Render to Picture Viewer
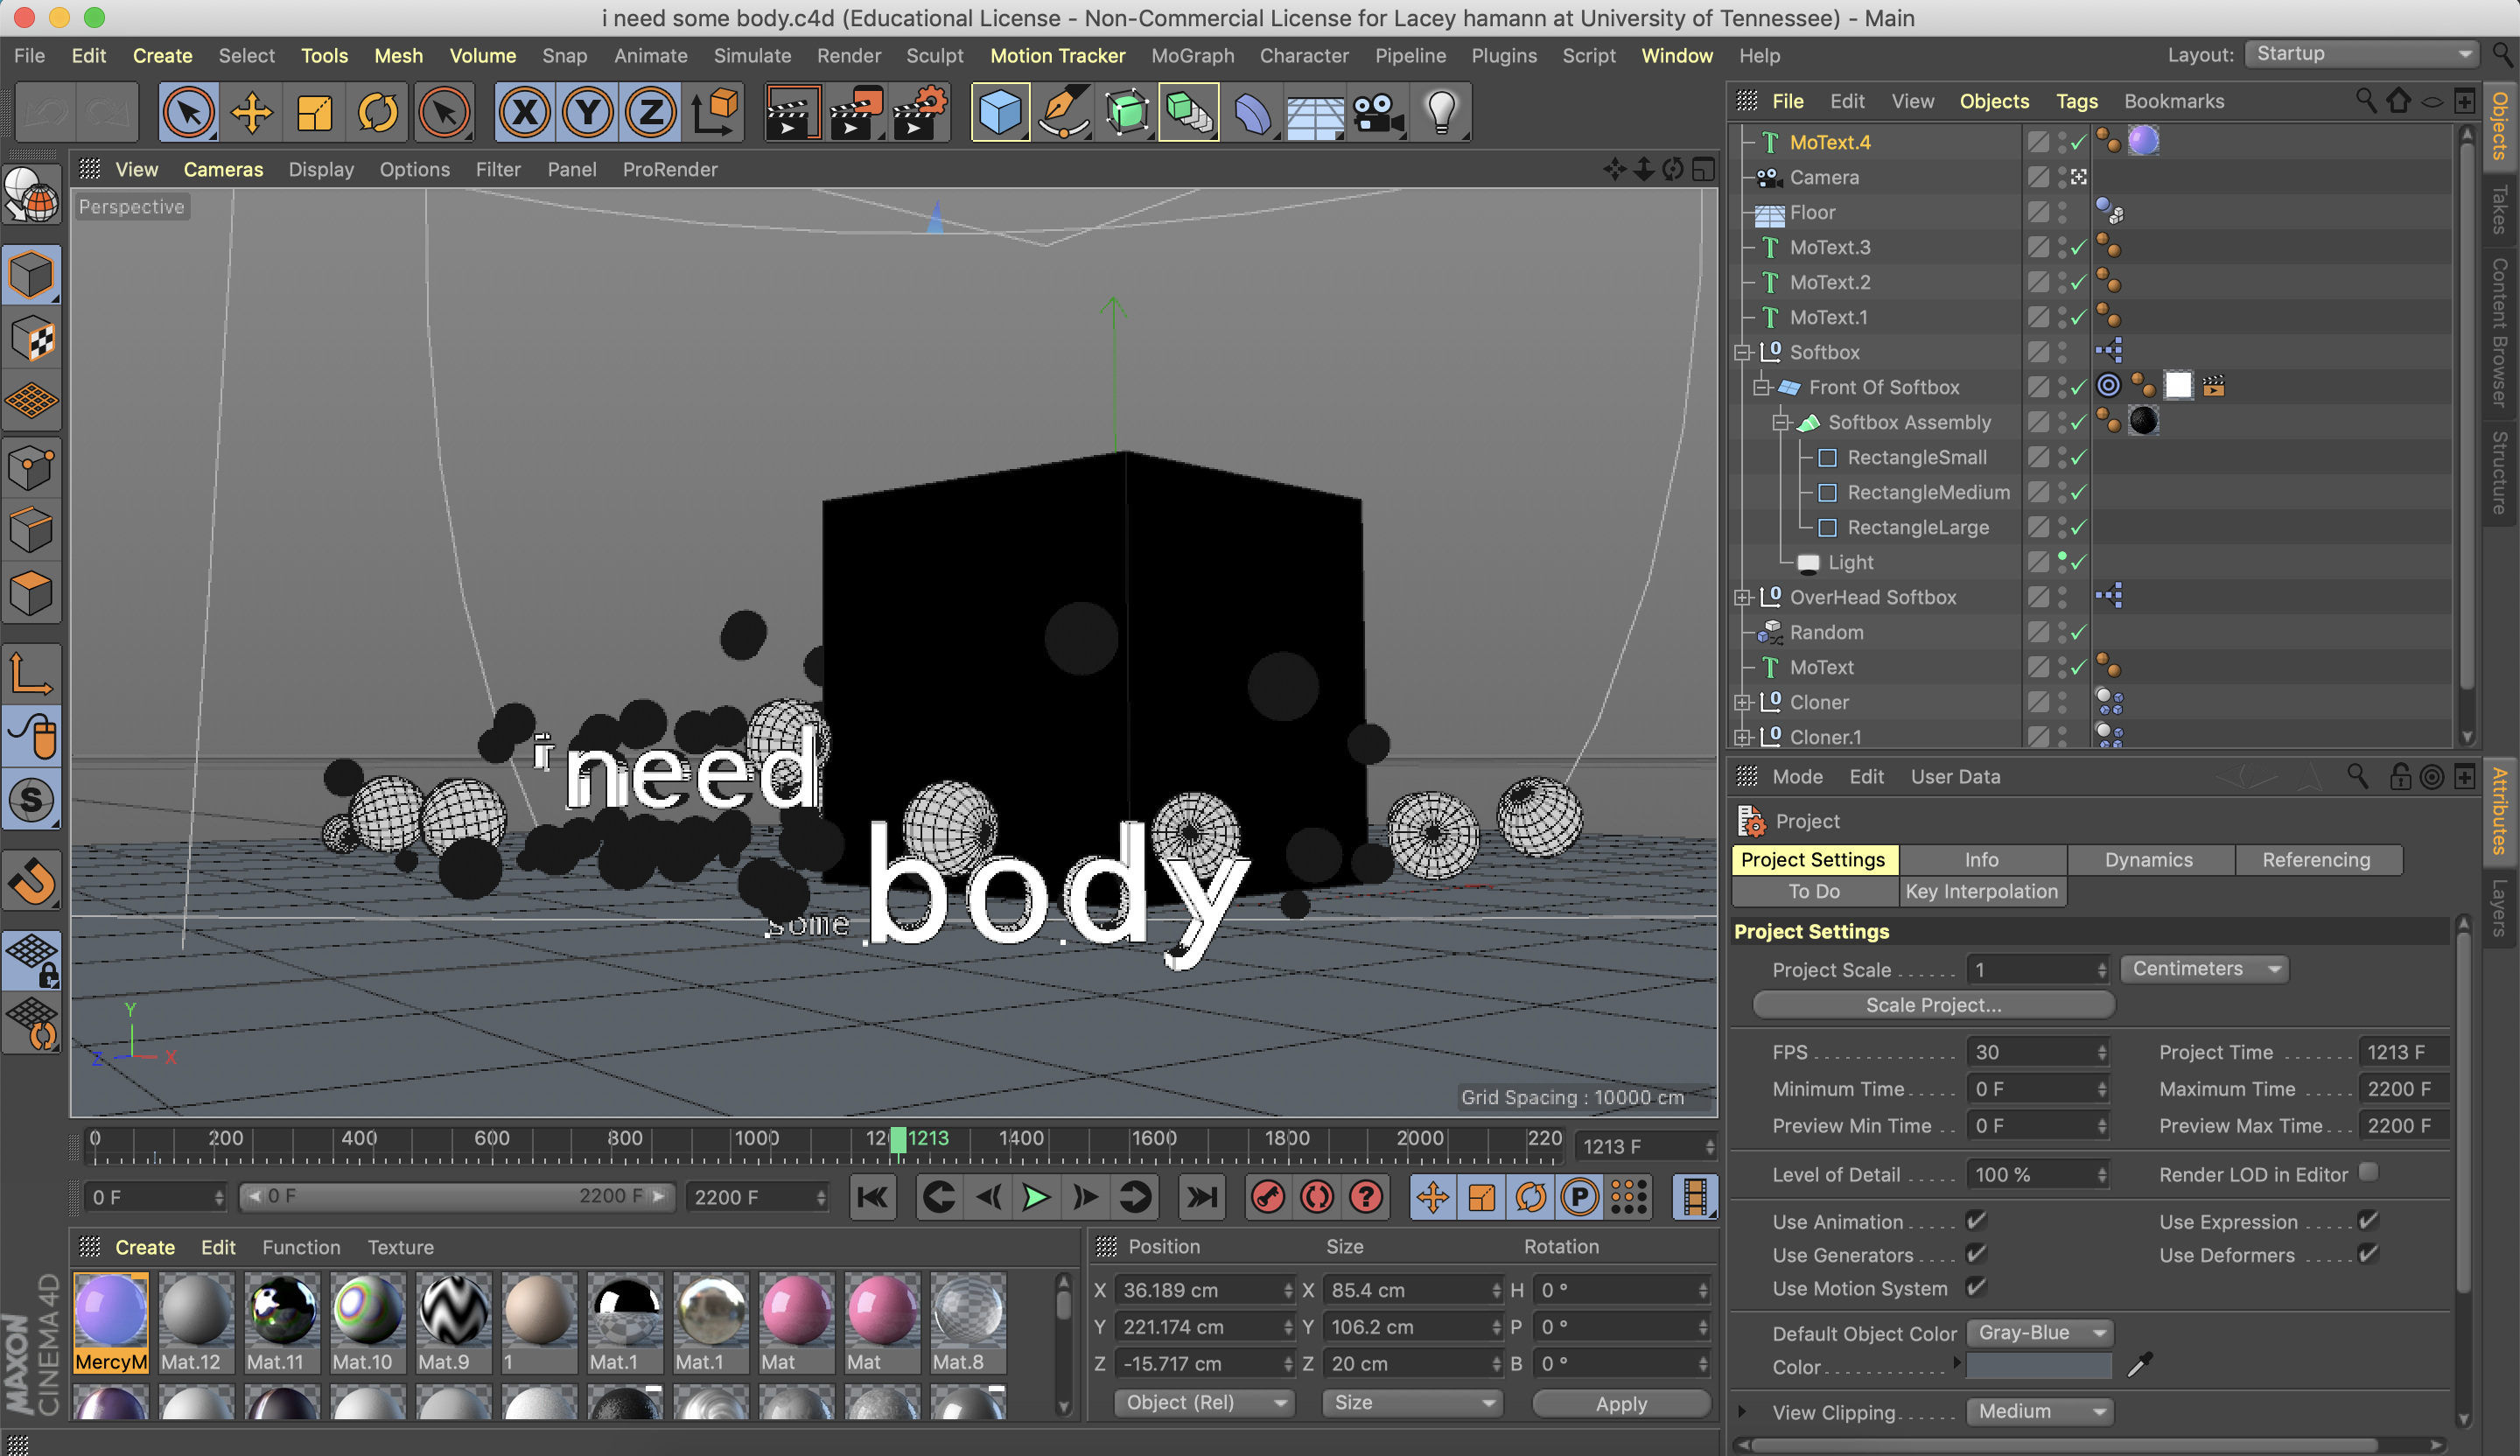 [856, 112]
